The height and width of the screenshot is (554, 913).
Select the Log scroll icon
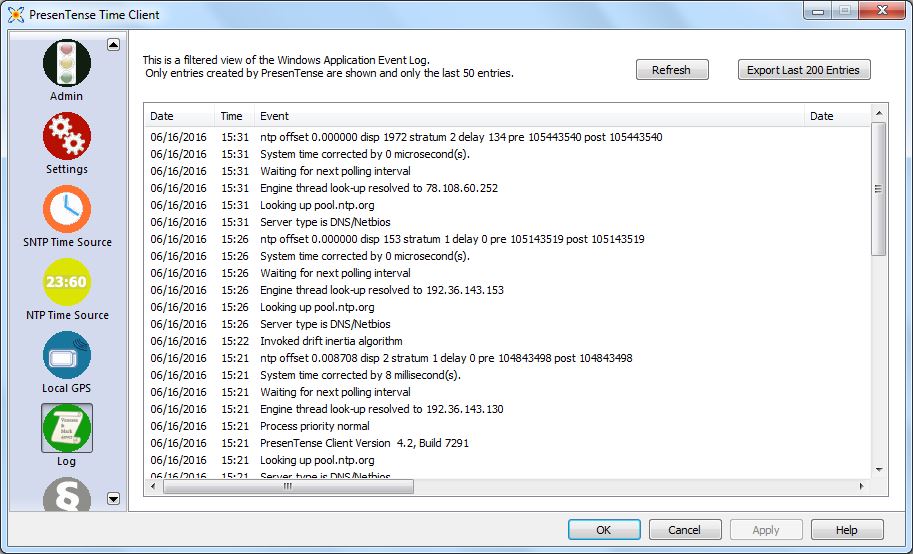click(67, 428)
